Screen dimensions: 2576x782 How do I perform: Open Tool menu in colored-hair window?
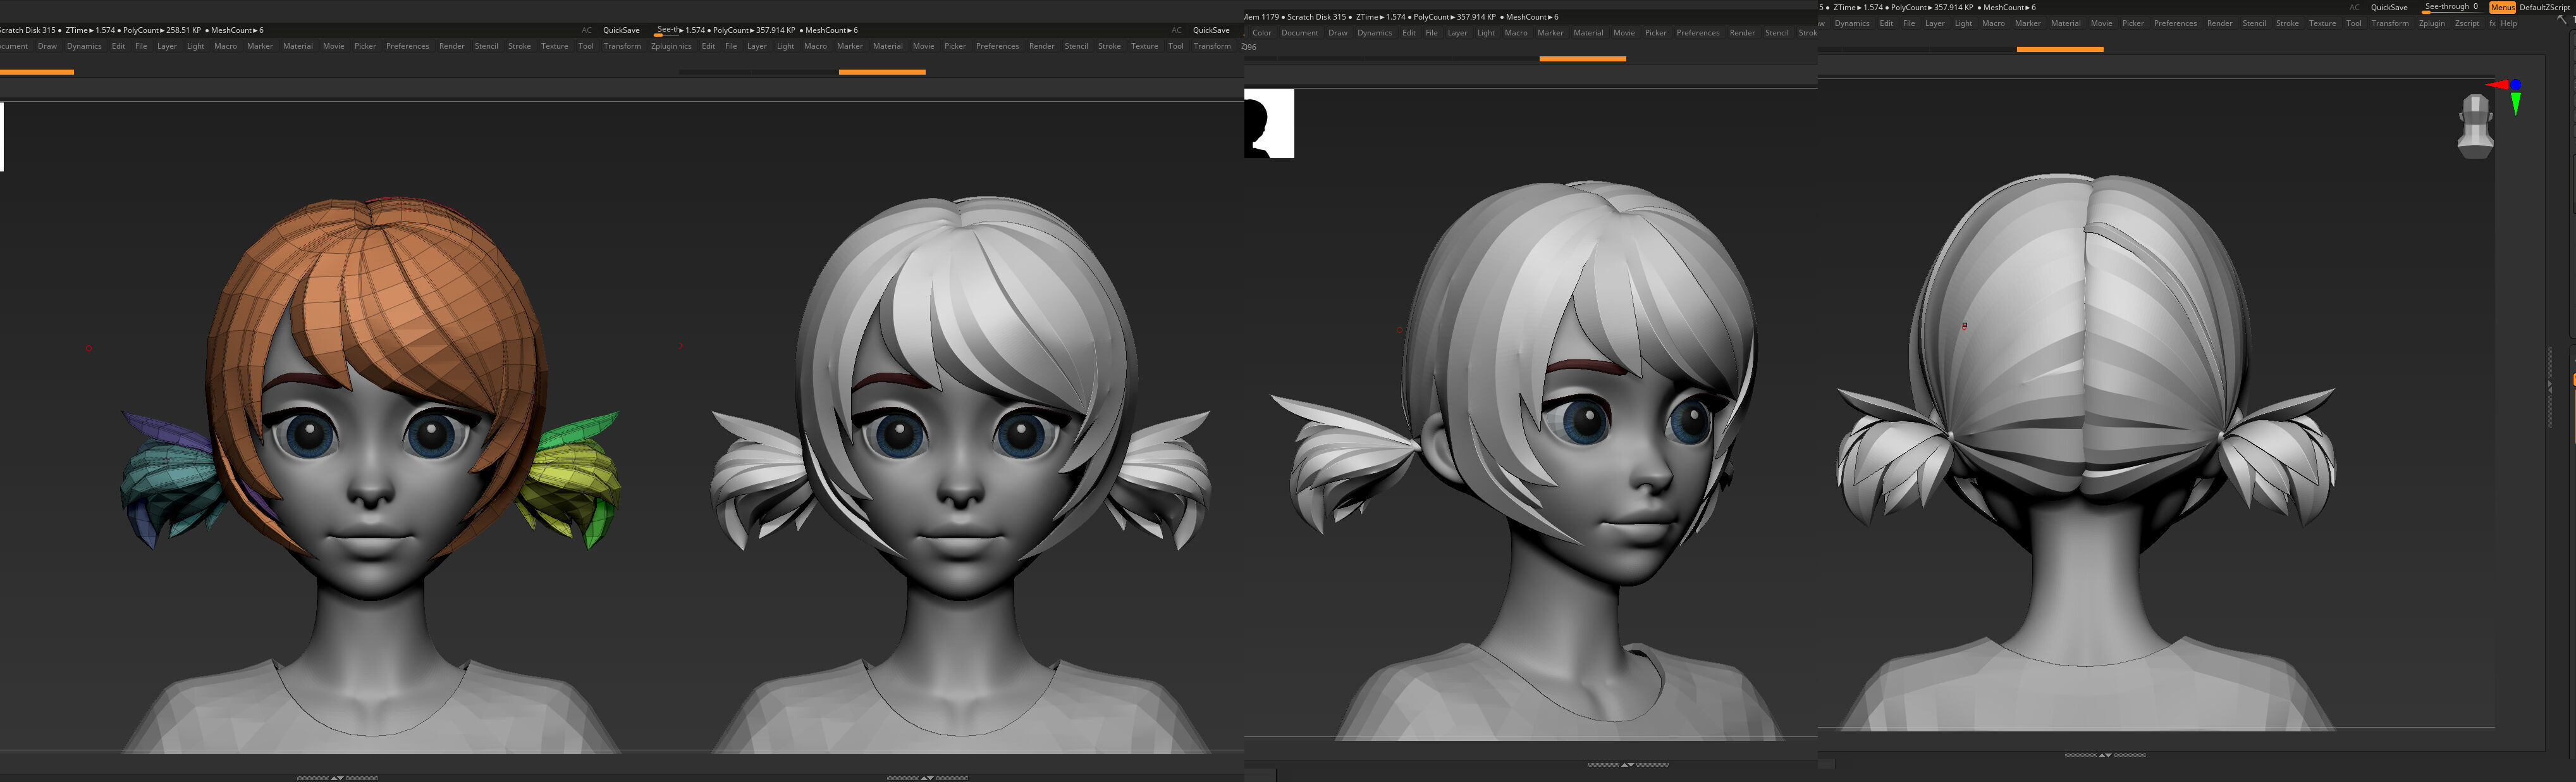pyautogui.click(x=586, y=46)
